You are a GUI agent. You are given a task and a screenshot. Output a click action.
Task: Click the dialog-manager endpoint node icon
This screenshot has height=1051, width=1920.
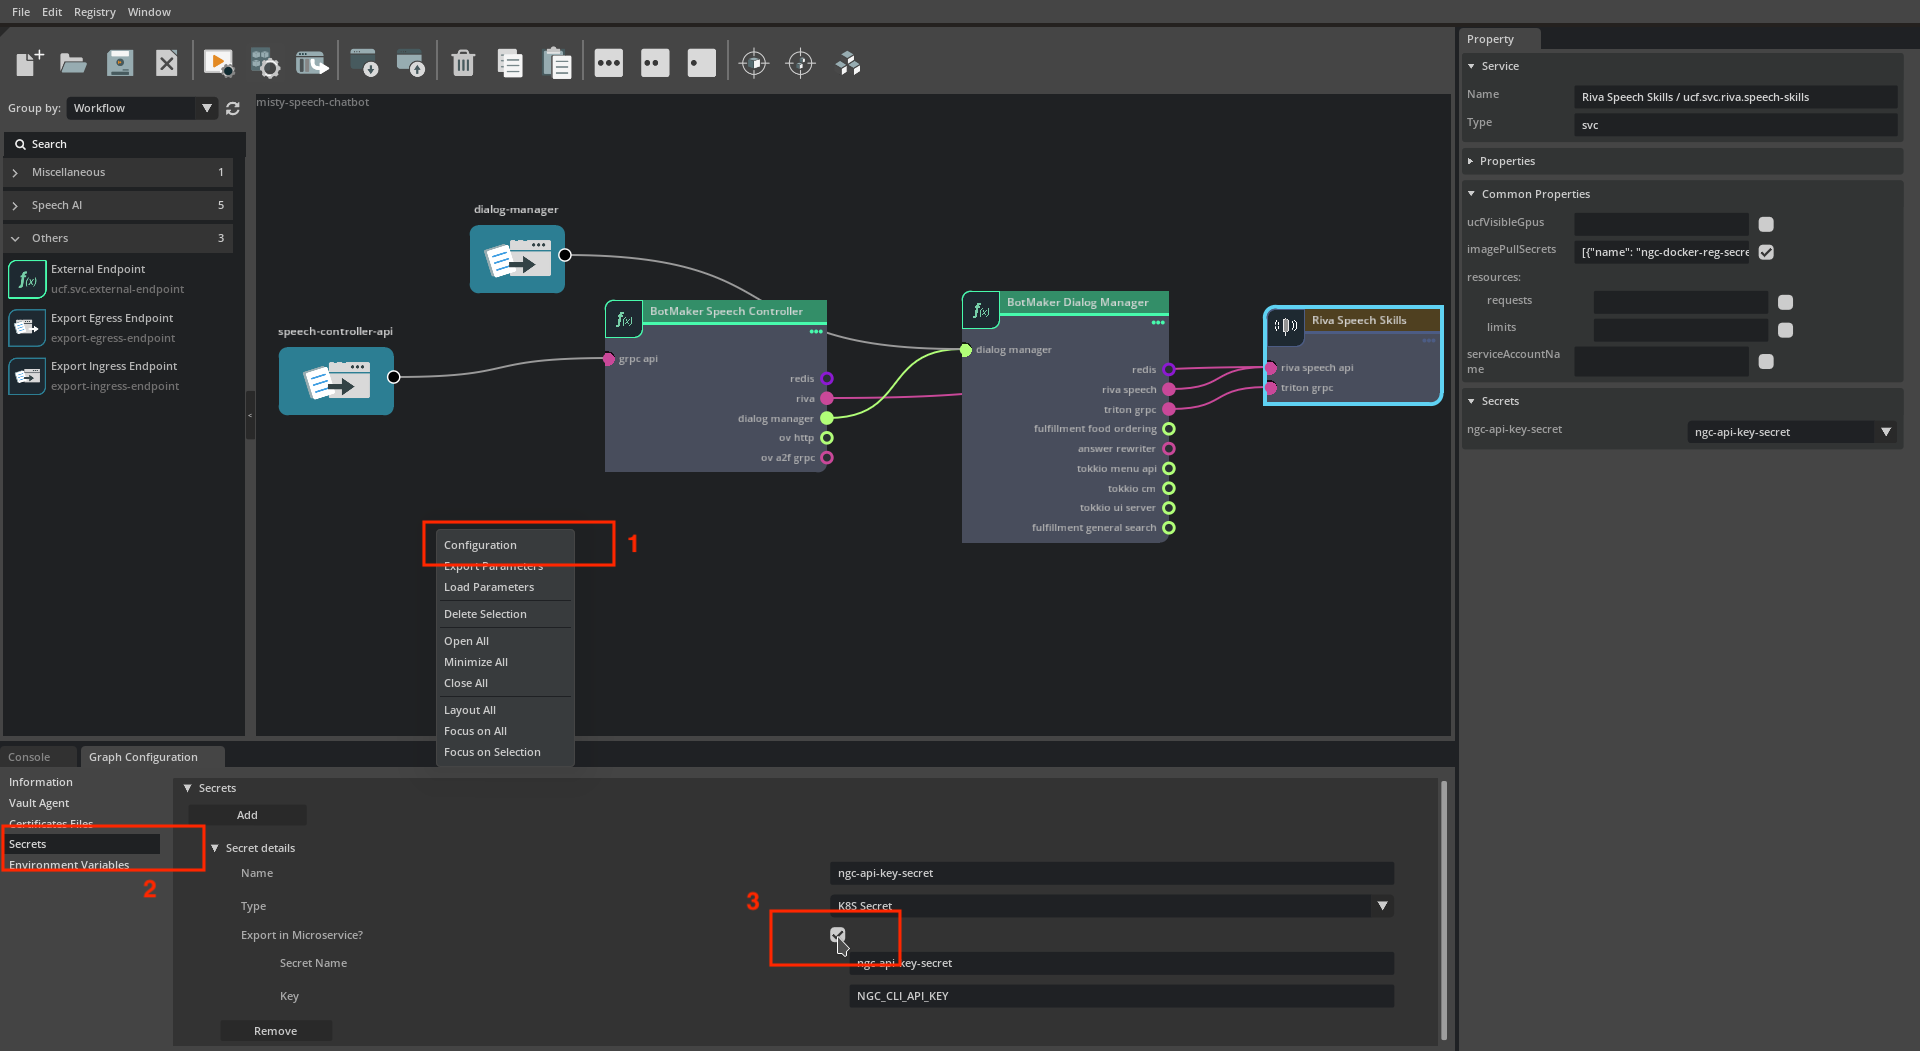[x=517, y=259]
